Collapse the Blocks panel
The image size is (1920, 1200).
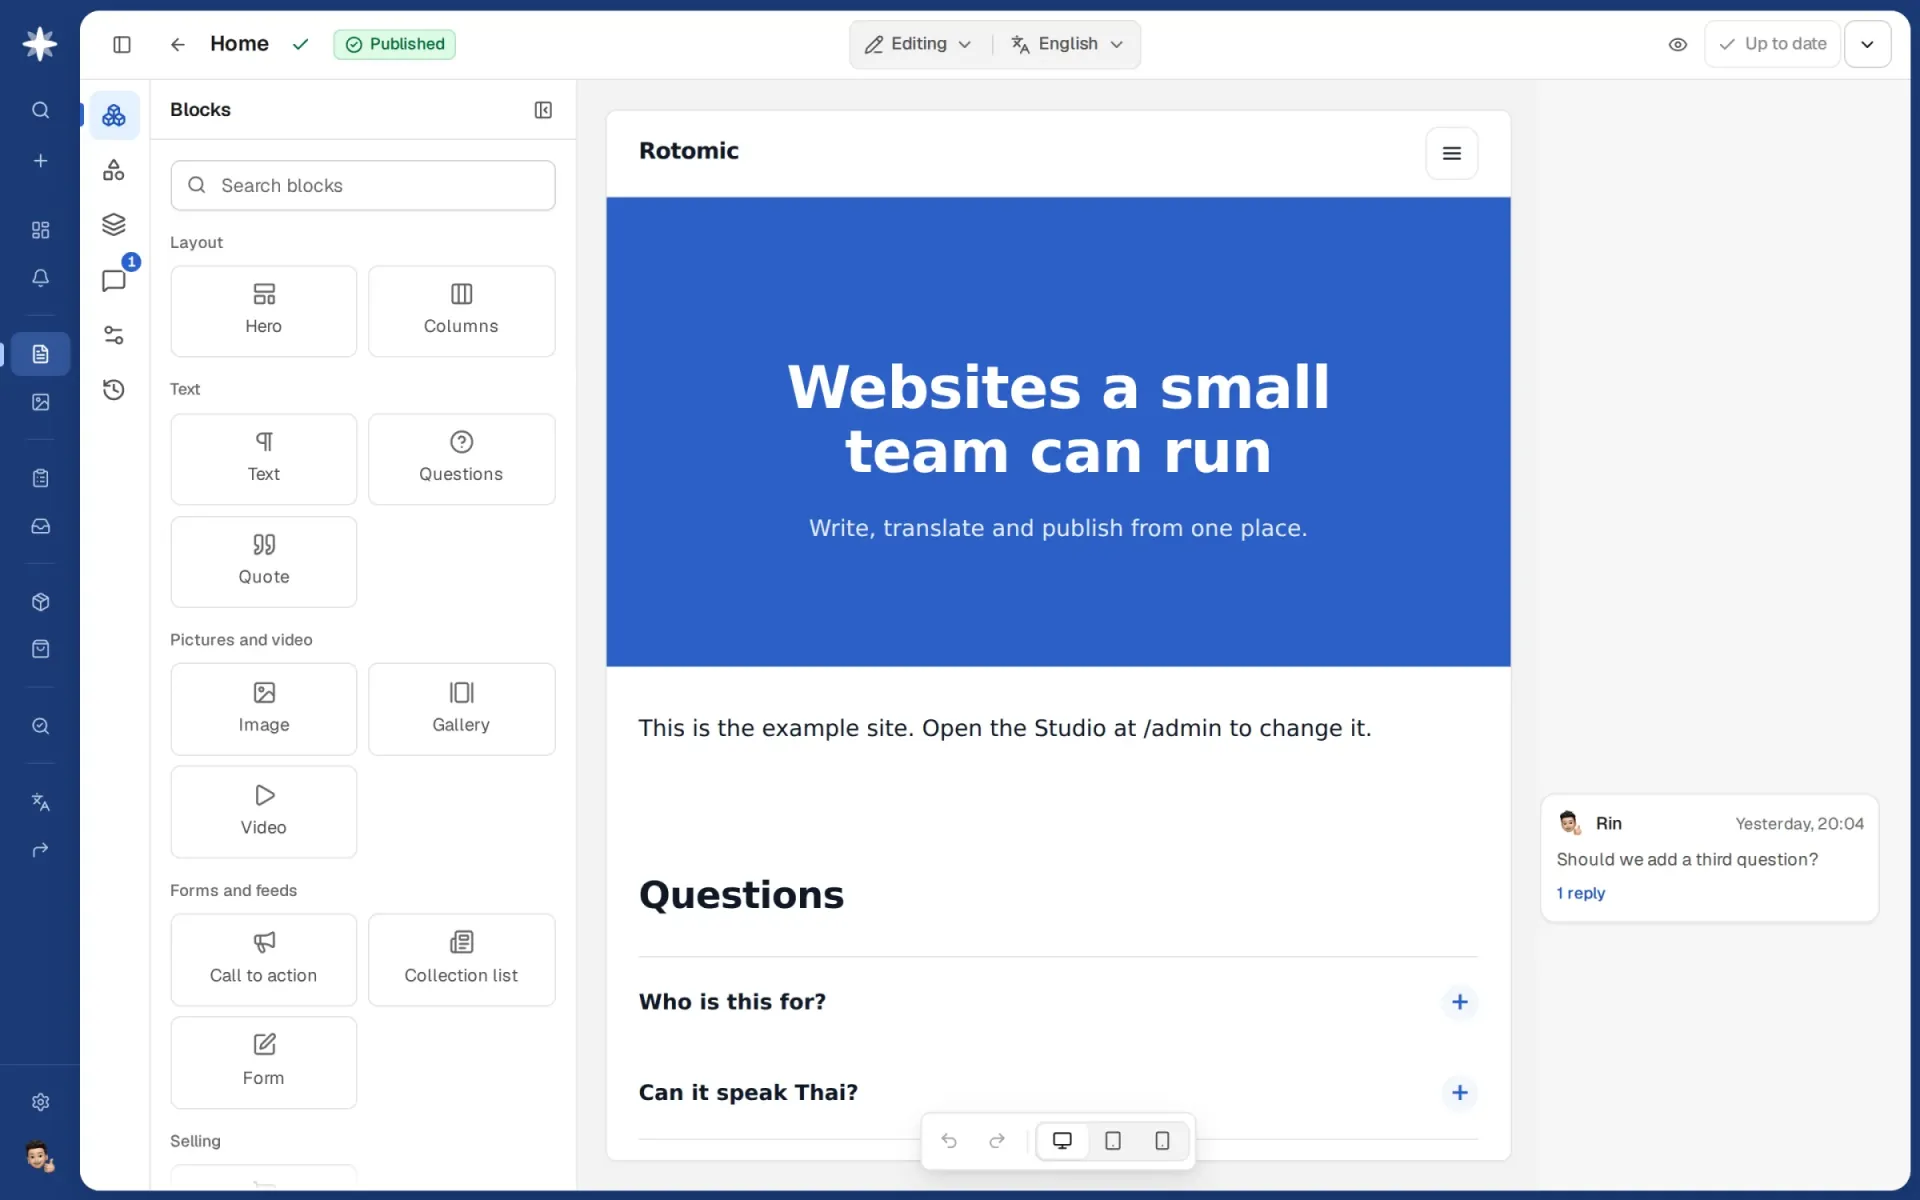pyautogui.click(x=543, y=110)
